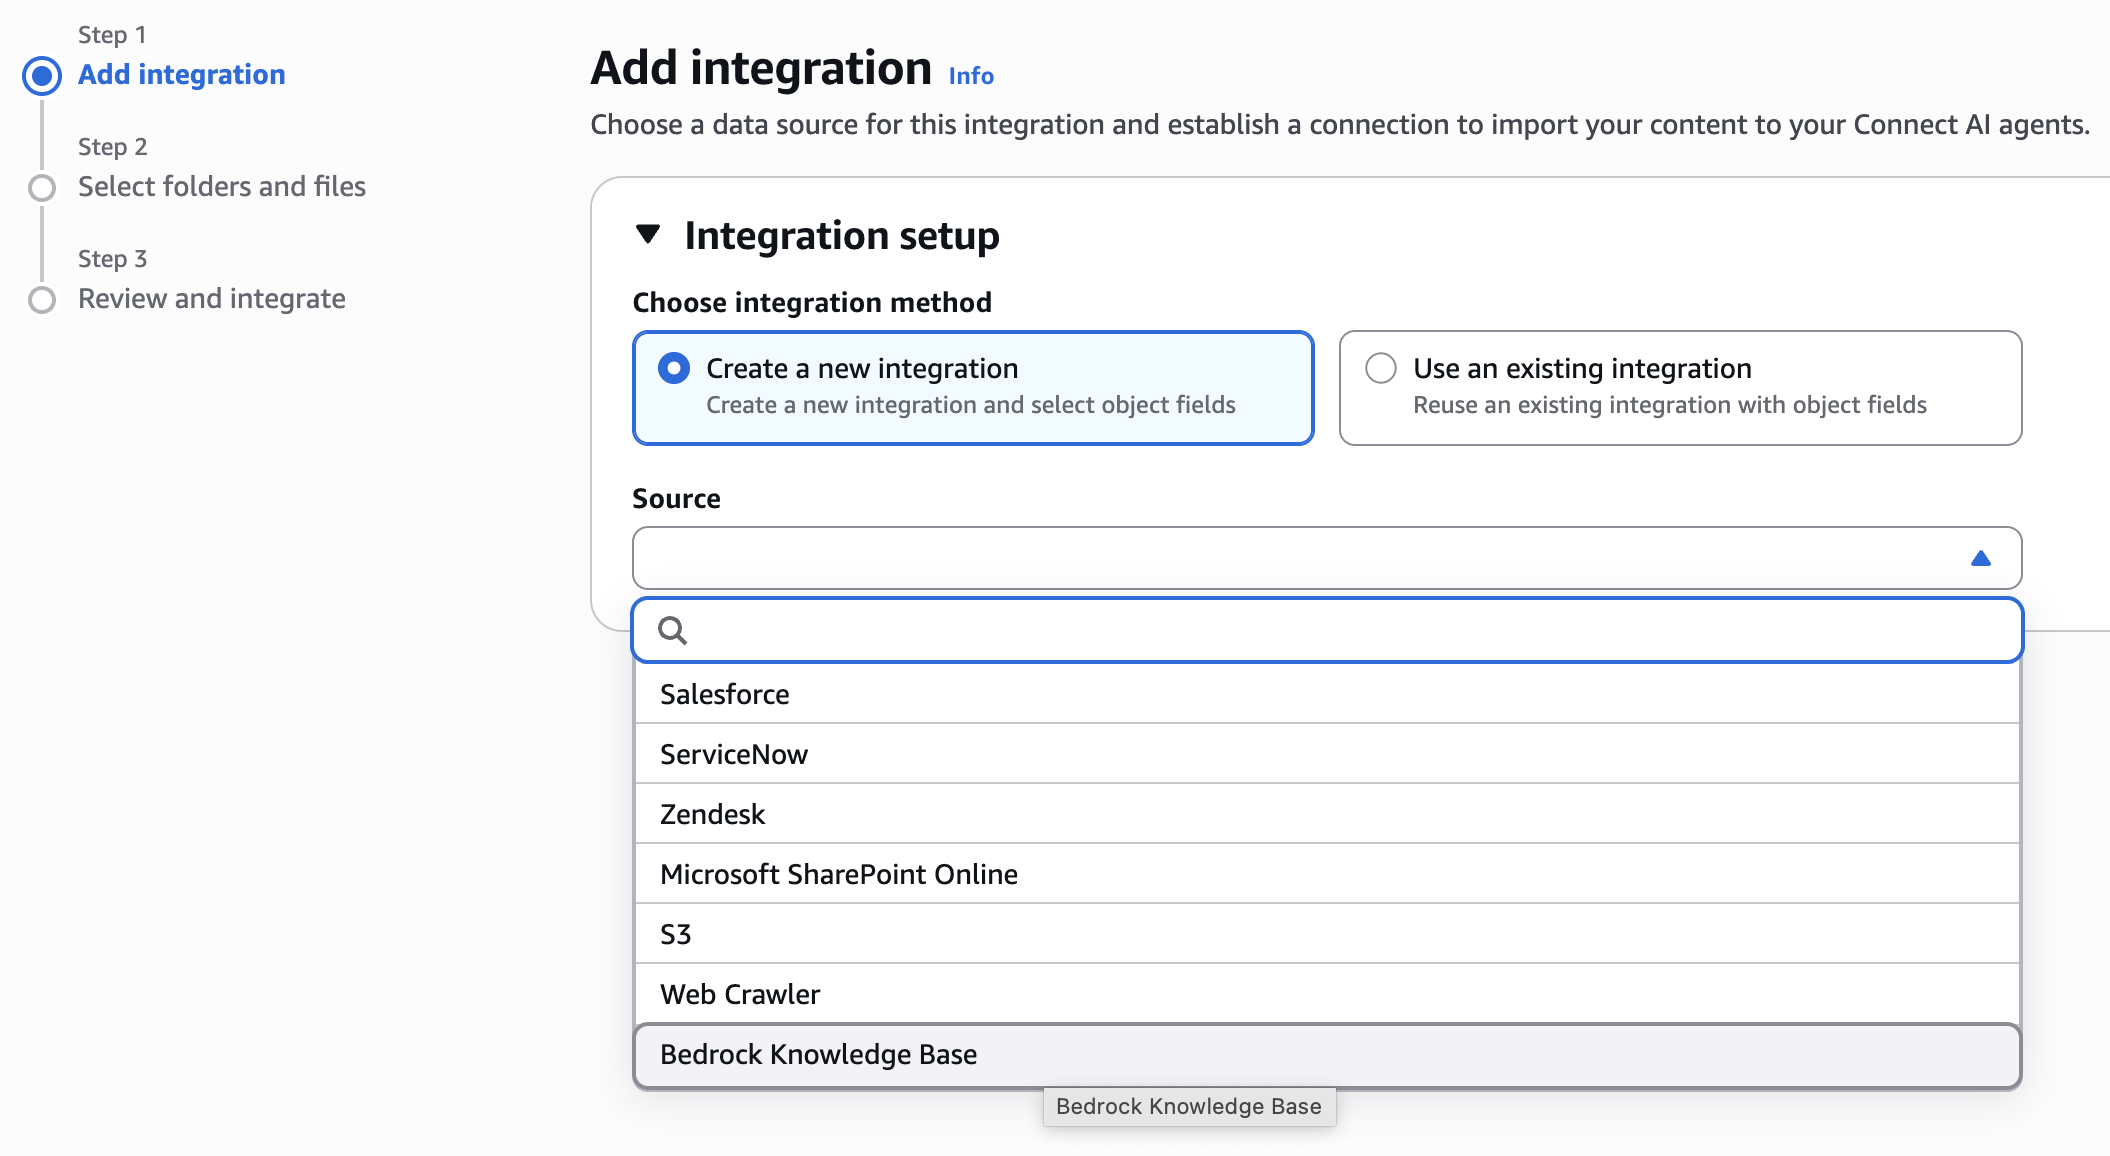The width and height of the screenshot is (2110, 1156).
Task: Select Bedrock Knowledge Base in the search field list
Action: [817, 1054]
